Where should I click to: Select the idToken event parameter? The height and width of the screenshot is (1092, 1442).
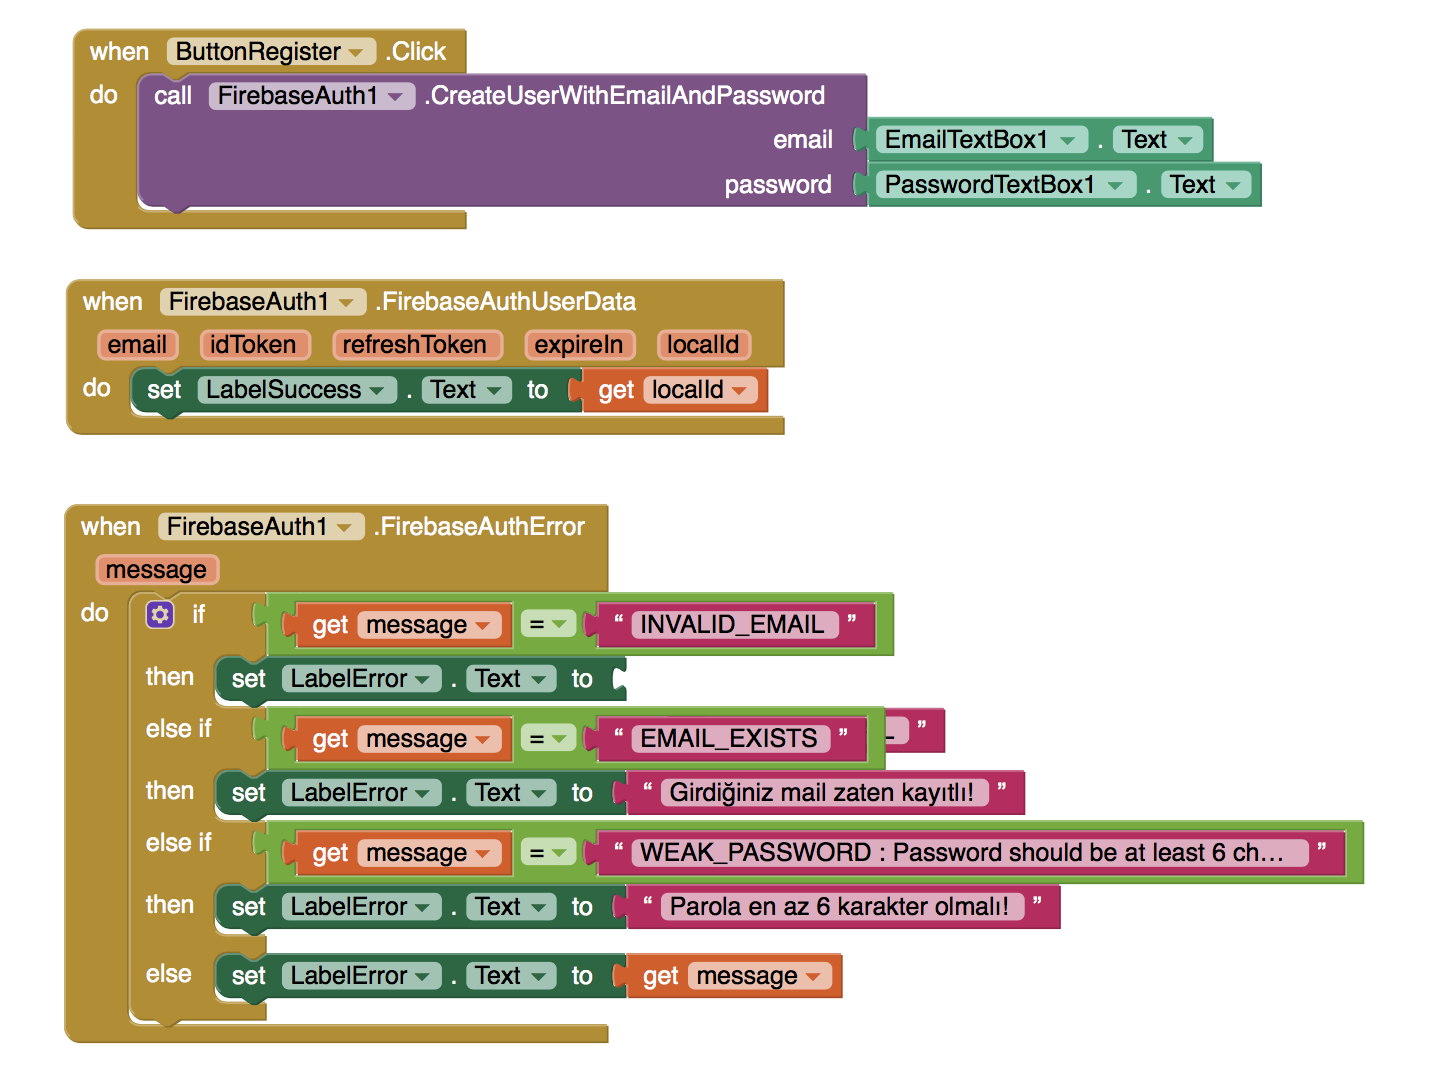(x=254, y=345)
